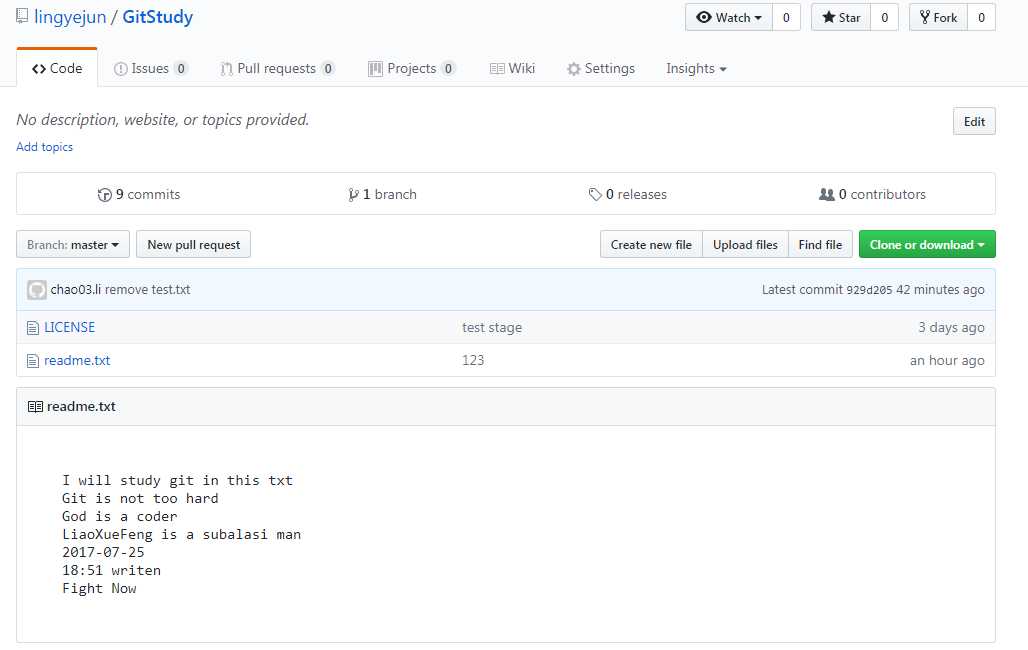
Task: Click New pull request button
Action: (x=193, y=245)
